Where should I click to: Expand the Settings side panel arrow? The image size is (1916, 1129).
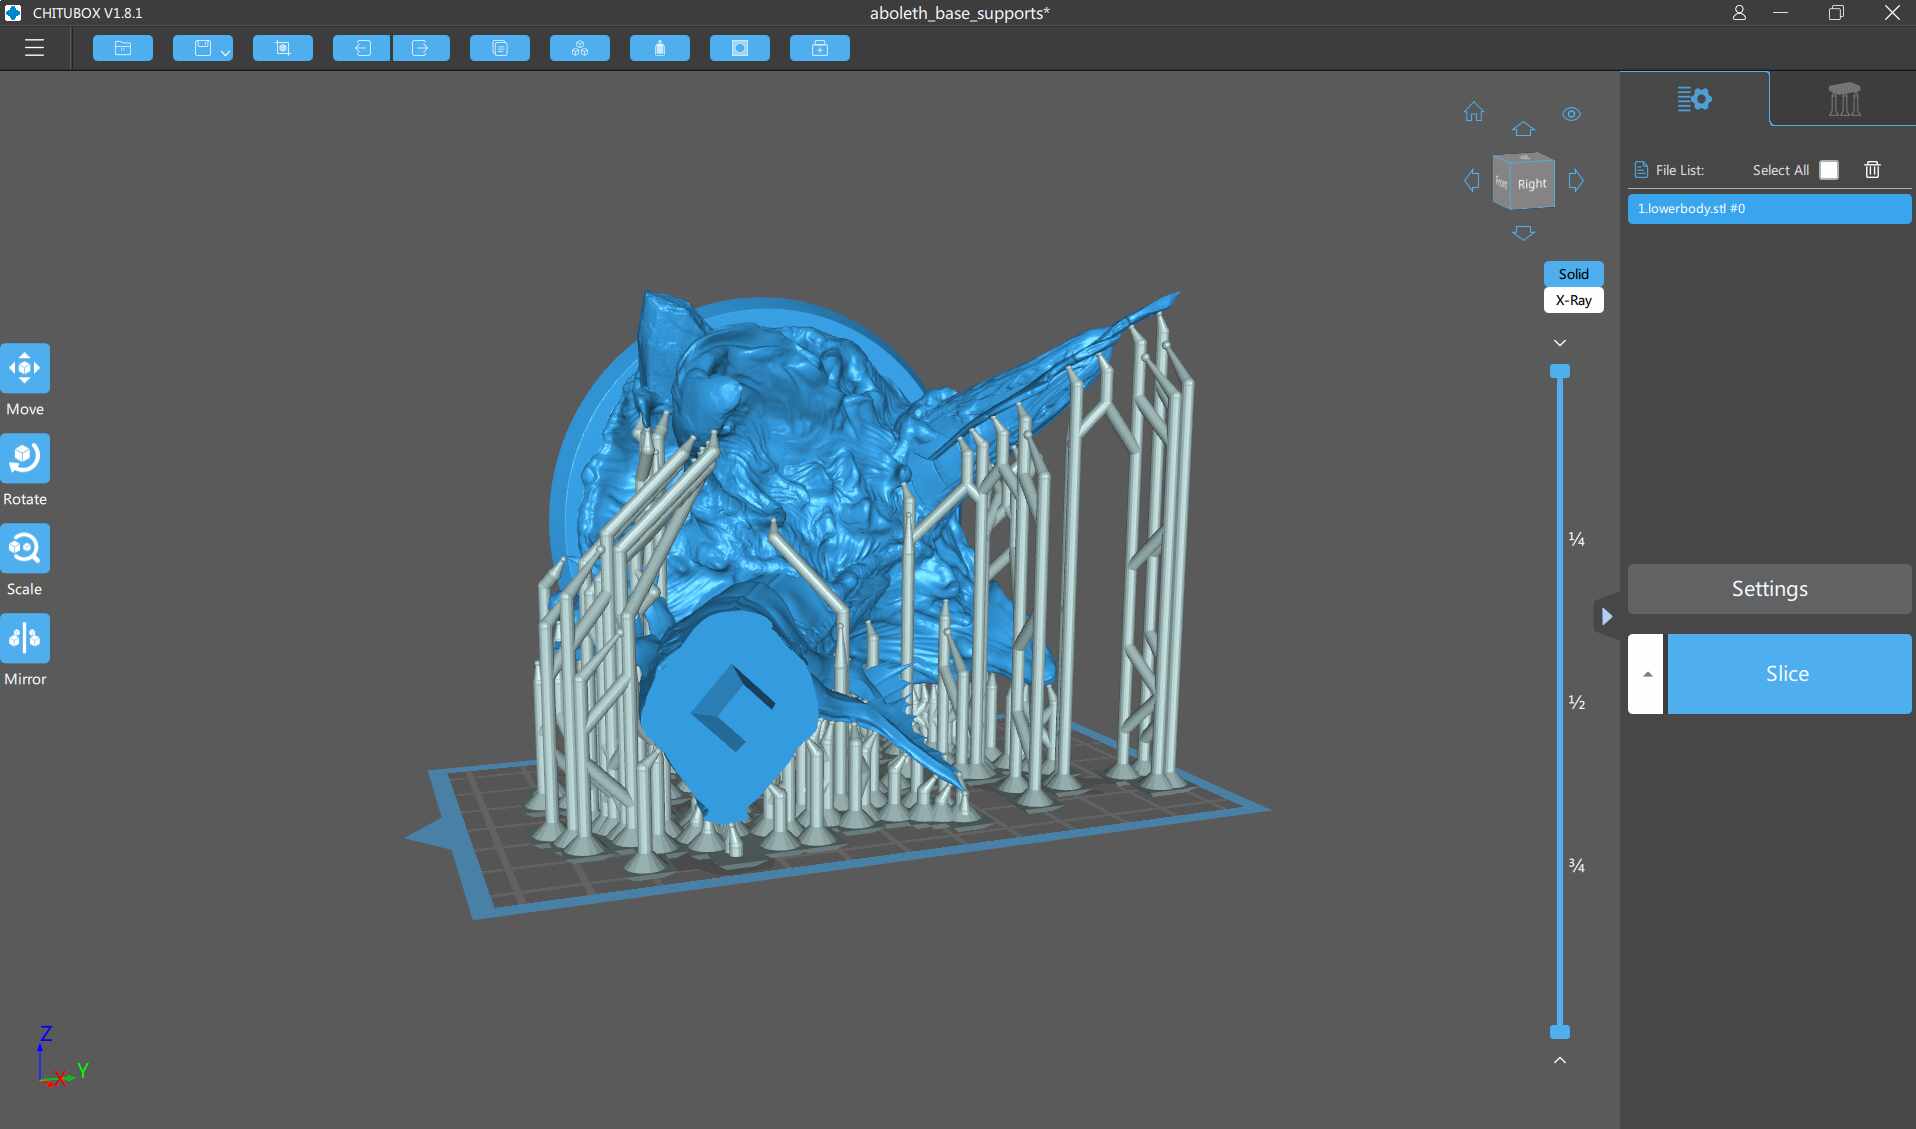pyautogui.click(x=1607, y=616)
